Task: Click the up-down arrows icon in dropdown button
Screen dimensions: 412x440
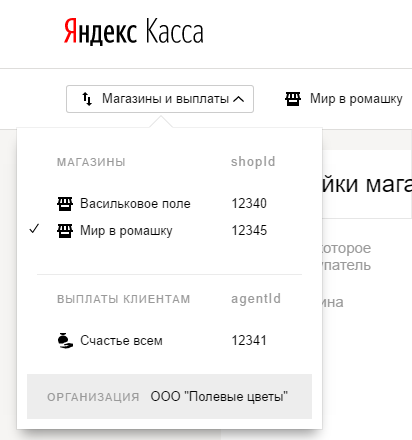Action: pyautogui.click(x=87, y=99)
